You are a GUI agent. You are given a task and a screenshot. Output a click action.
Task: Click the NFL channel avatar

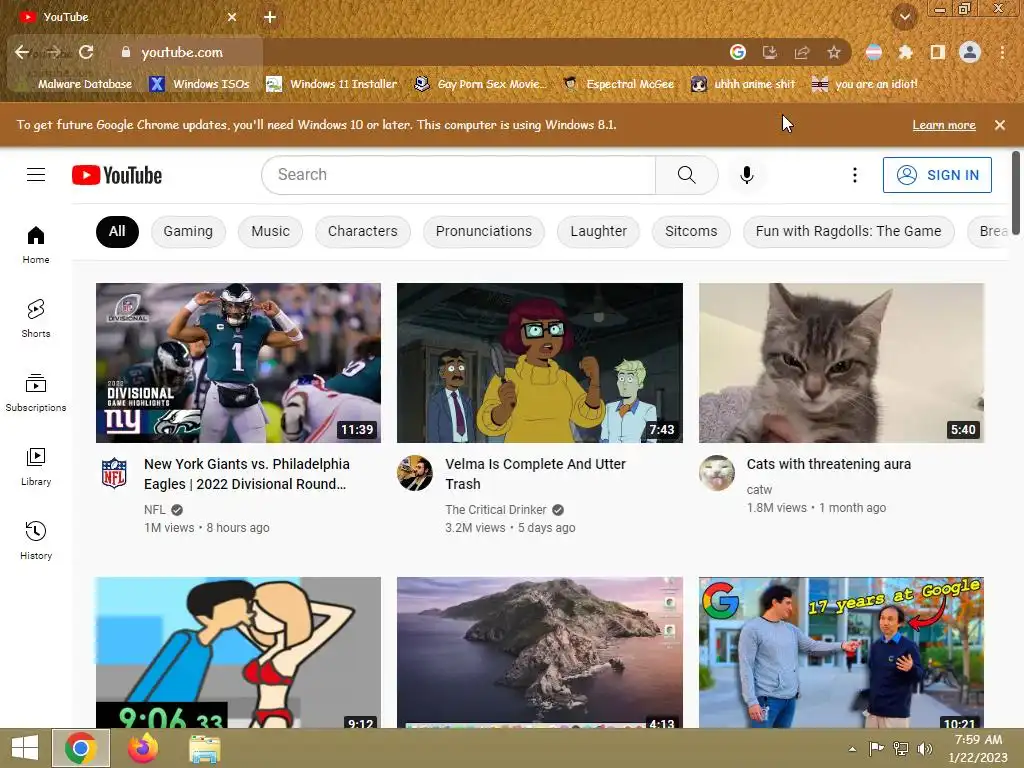click(x=114, y=473)
